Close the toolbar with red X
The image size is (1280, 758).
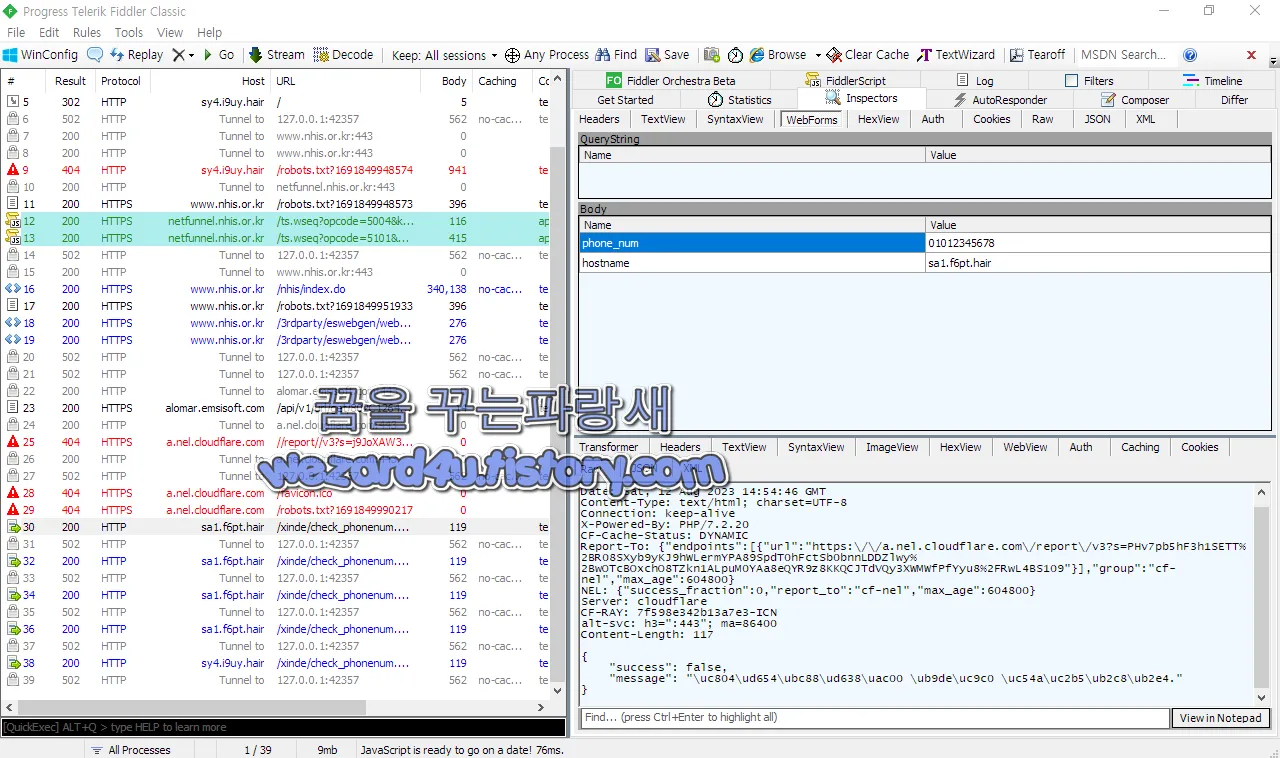(1251, 55)
